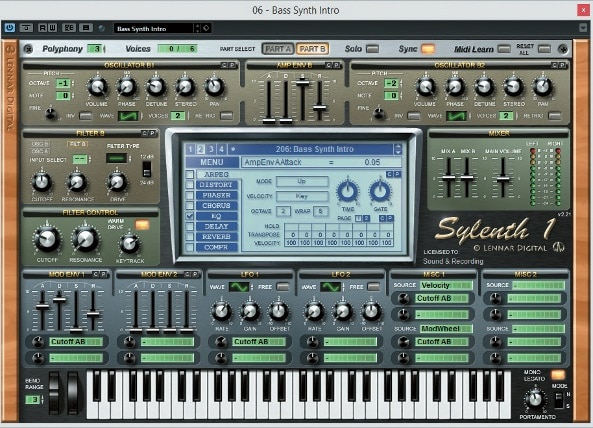Image resolution: width=593 pixels, height=428 pixels.
Task: Toggle Oscillator B1 INV switch
Action: tap(86, 116)
